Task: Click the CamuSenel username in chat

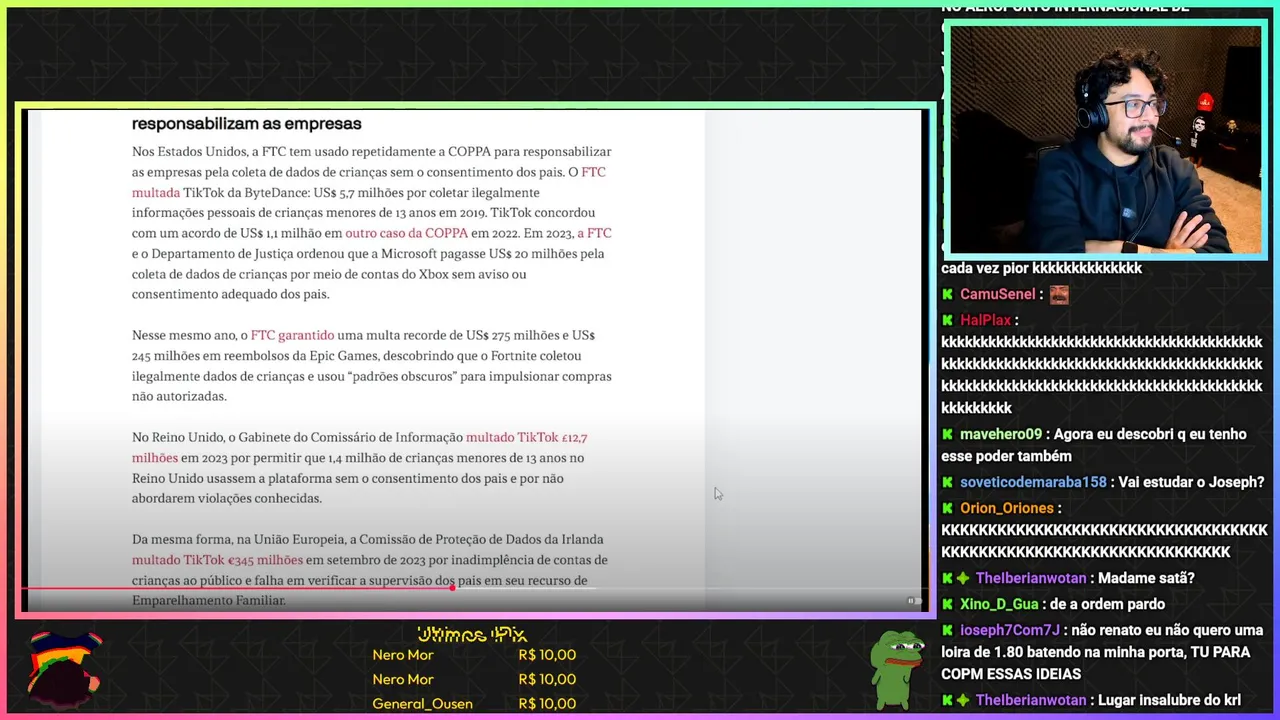Action: (997, 294)
